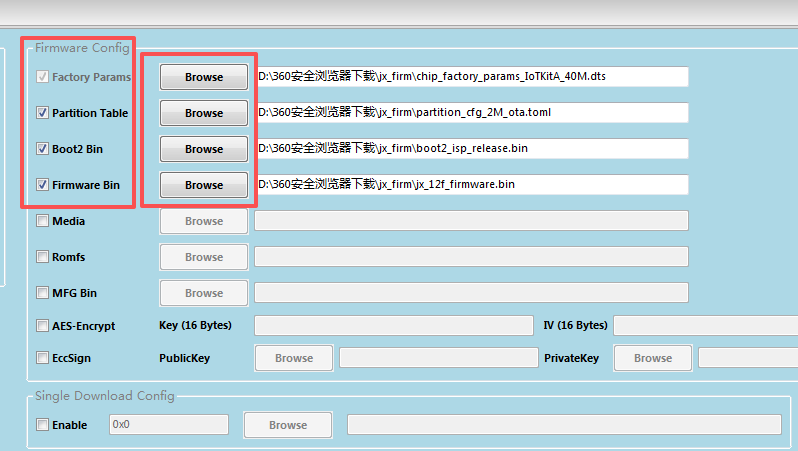Uncheck the Partition Table checkbox

(42, 113)
